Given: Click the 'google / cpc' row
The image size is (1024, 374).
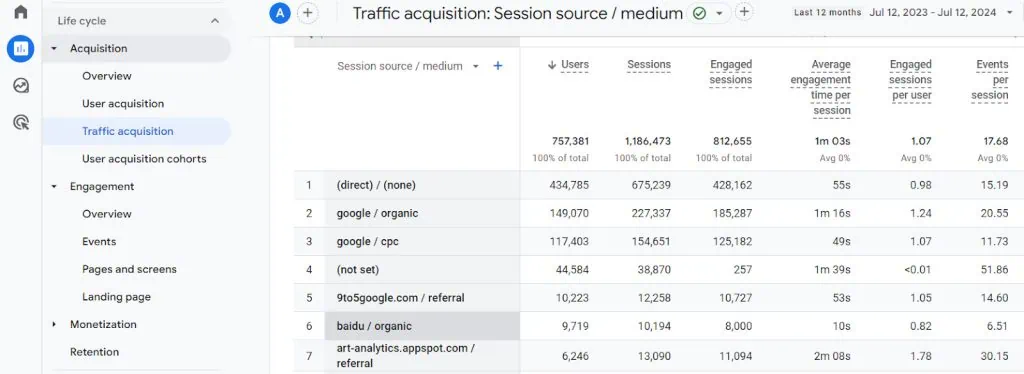Looking at the screenshot, I should click(658, 242).
